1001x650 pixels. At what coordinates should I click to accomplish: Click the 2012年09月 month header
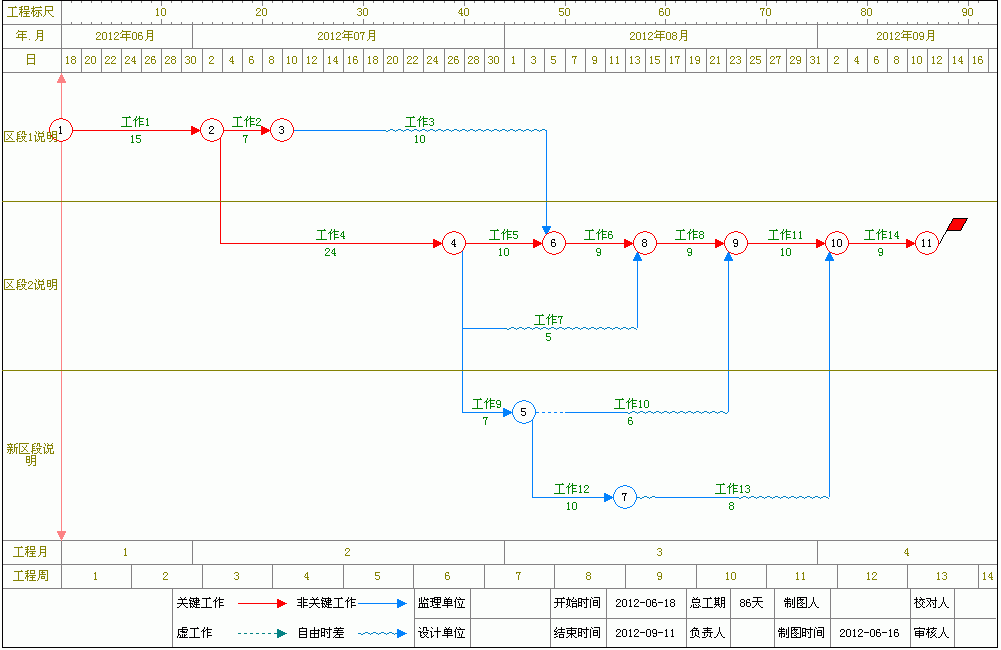(x=907, y=36)
